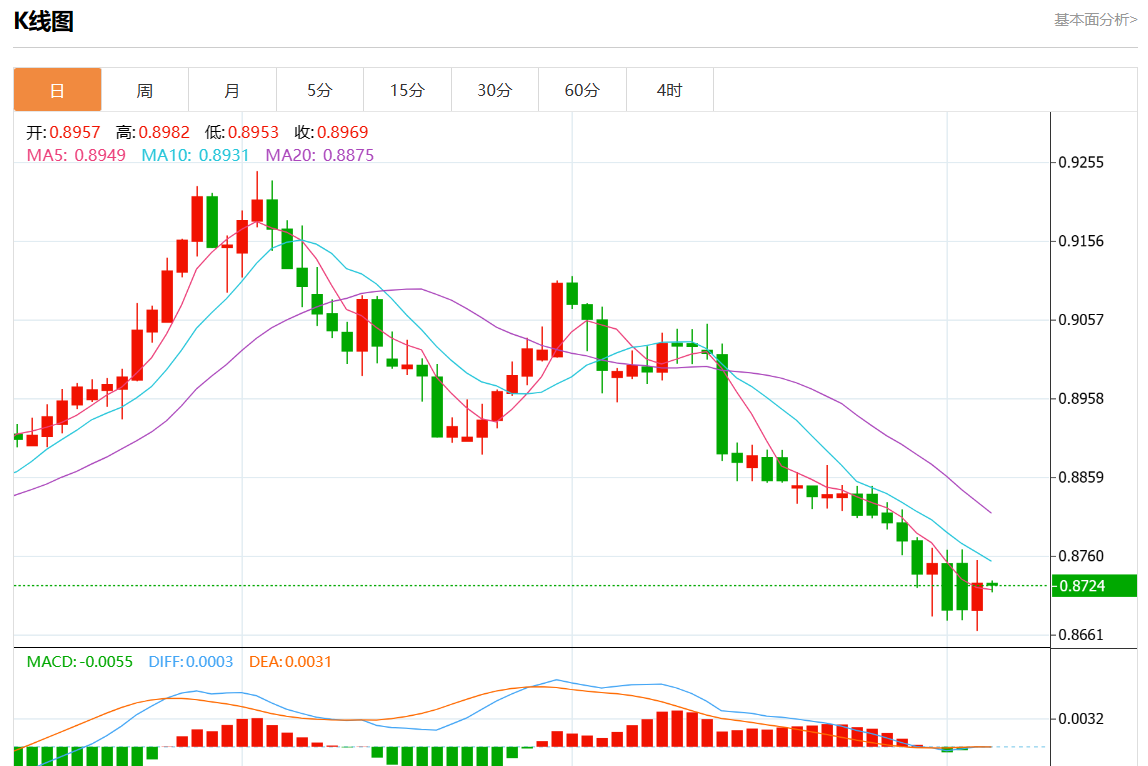Image resolution: width=1148 pixels, height=766 pixels.
Task: Click the K线图 heading
Action: 44,21
